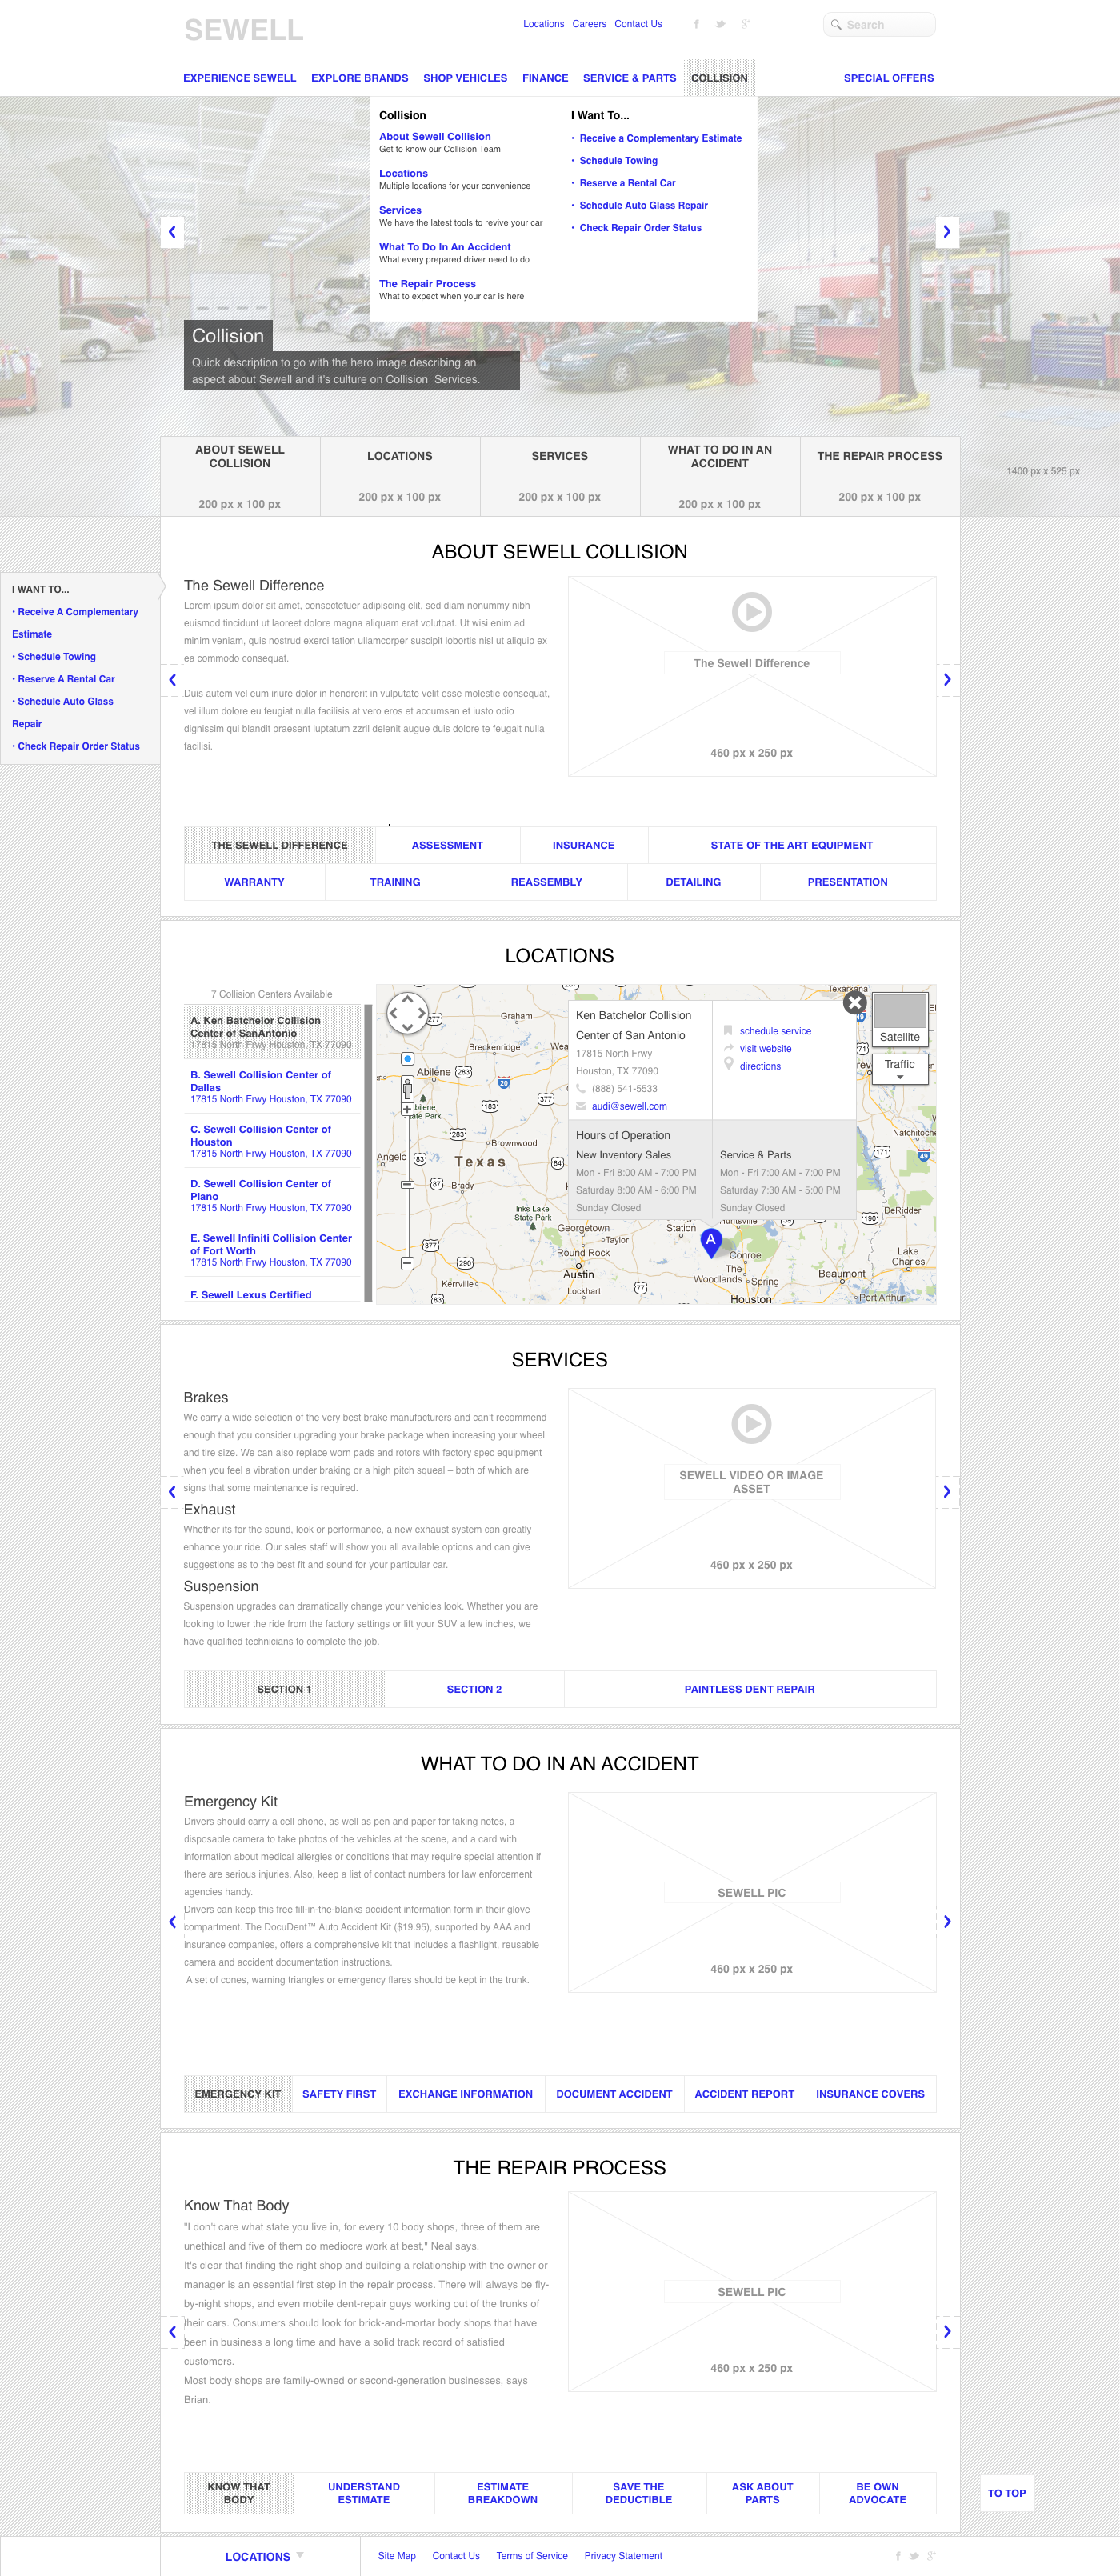Screen dimensions: 1120x2576
Task: Email audi@sewell.com from the map popup
Action: pos(629,1107)
